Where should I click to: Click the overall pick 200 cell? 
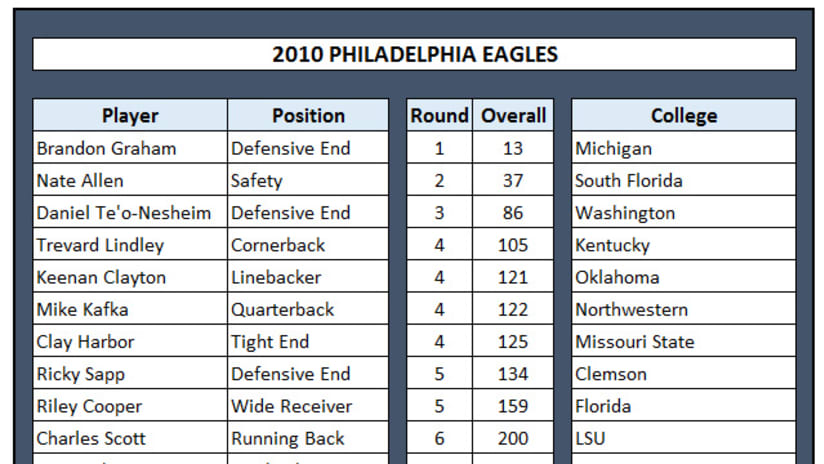[513, 438]
